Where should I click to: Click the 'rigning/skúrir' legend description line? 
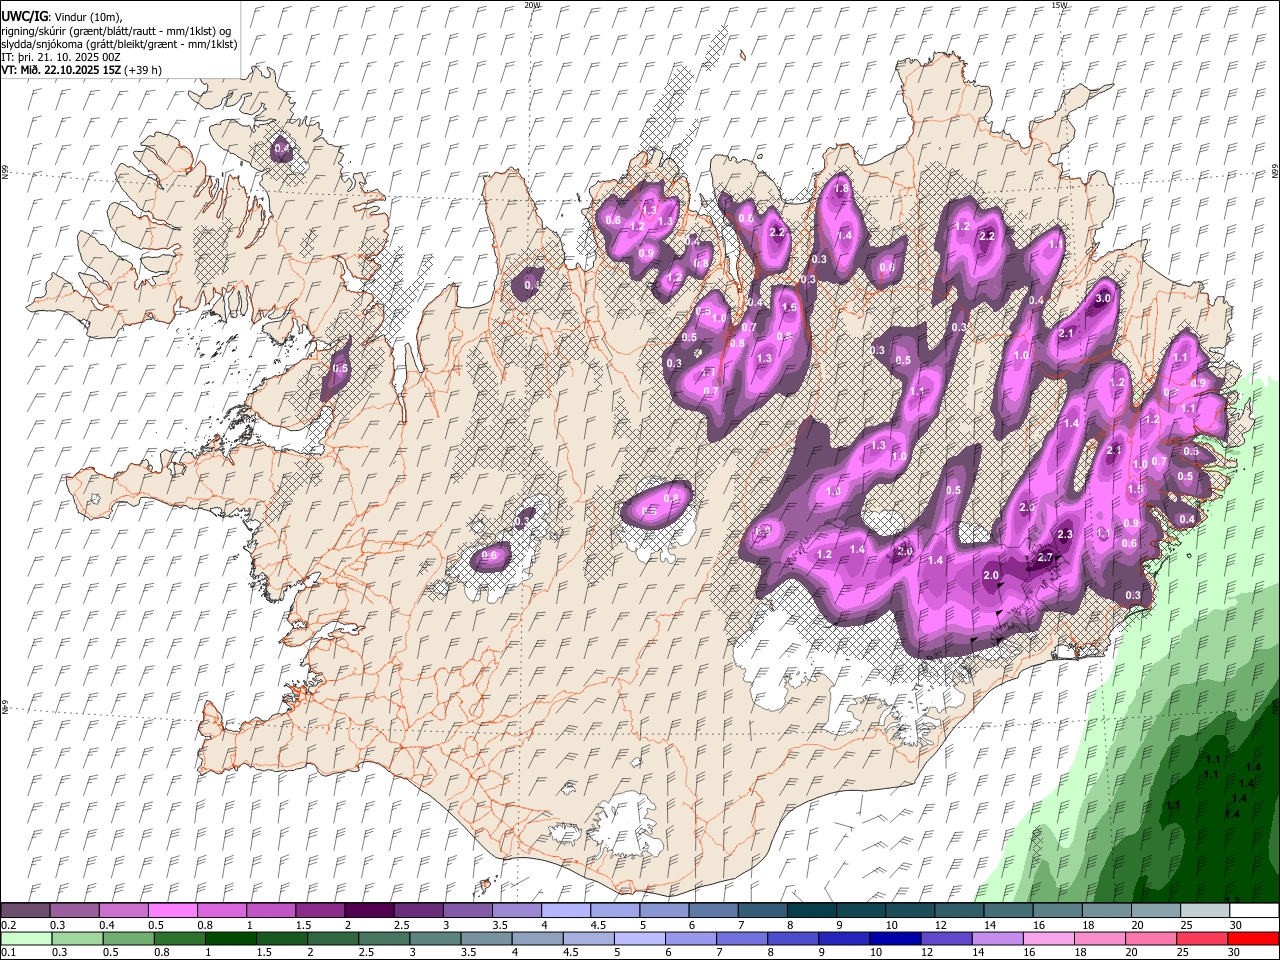(x=116, y=31)
